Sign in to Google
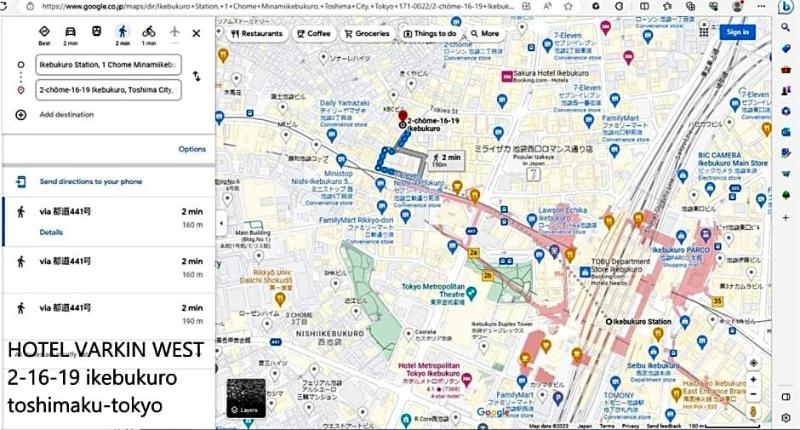Viewport: 800px width, 430px height. (x=738, y=32)
